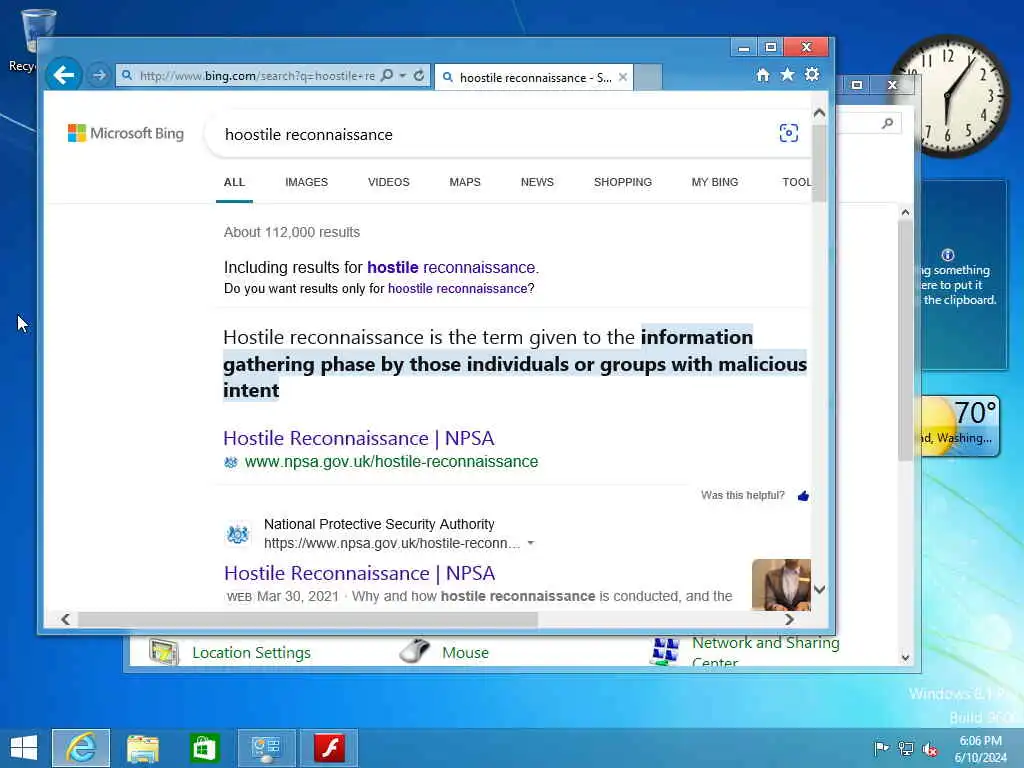
Task: Click the network tray icon
Action: coord(906,748)
